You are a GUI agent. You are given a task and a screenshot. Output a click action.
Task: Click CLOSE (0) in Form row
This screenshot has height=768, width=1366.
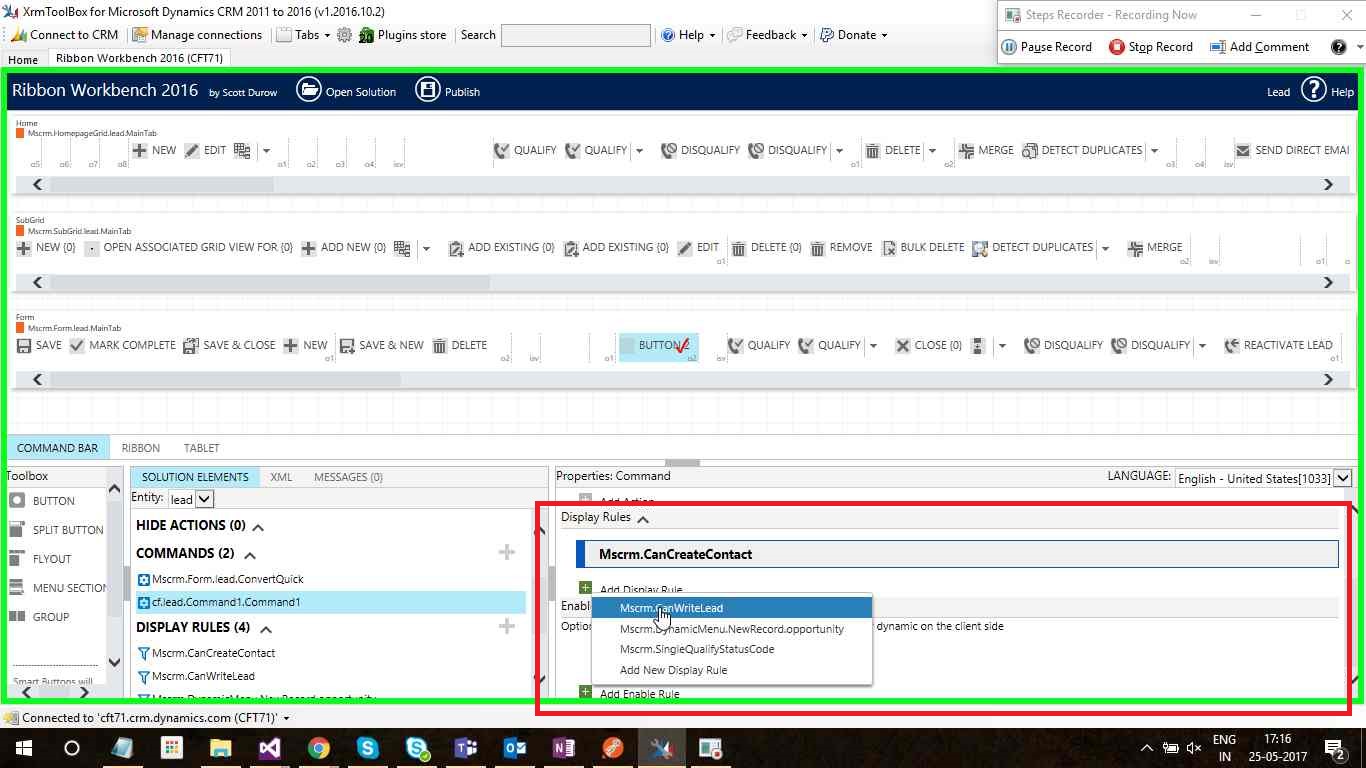point(928,345)
